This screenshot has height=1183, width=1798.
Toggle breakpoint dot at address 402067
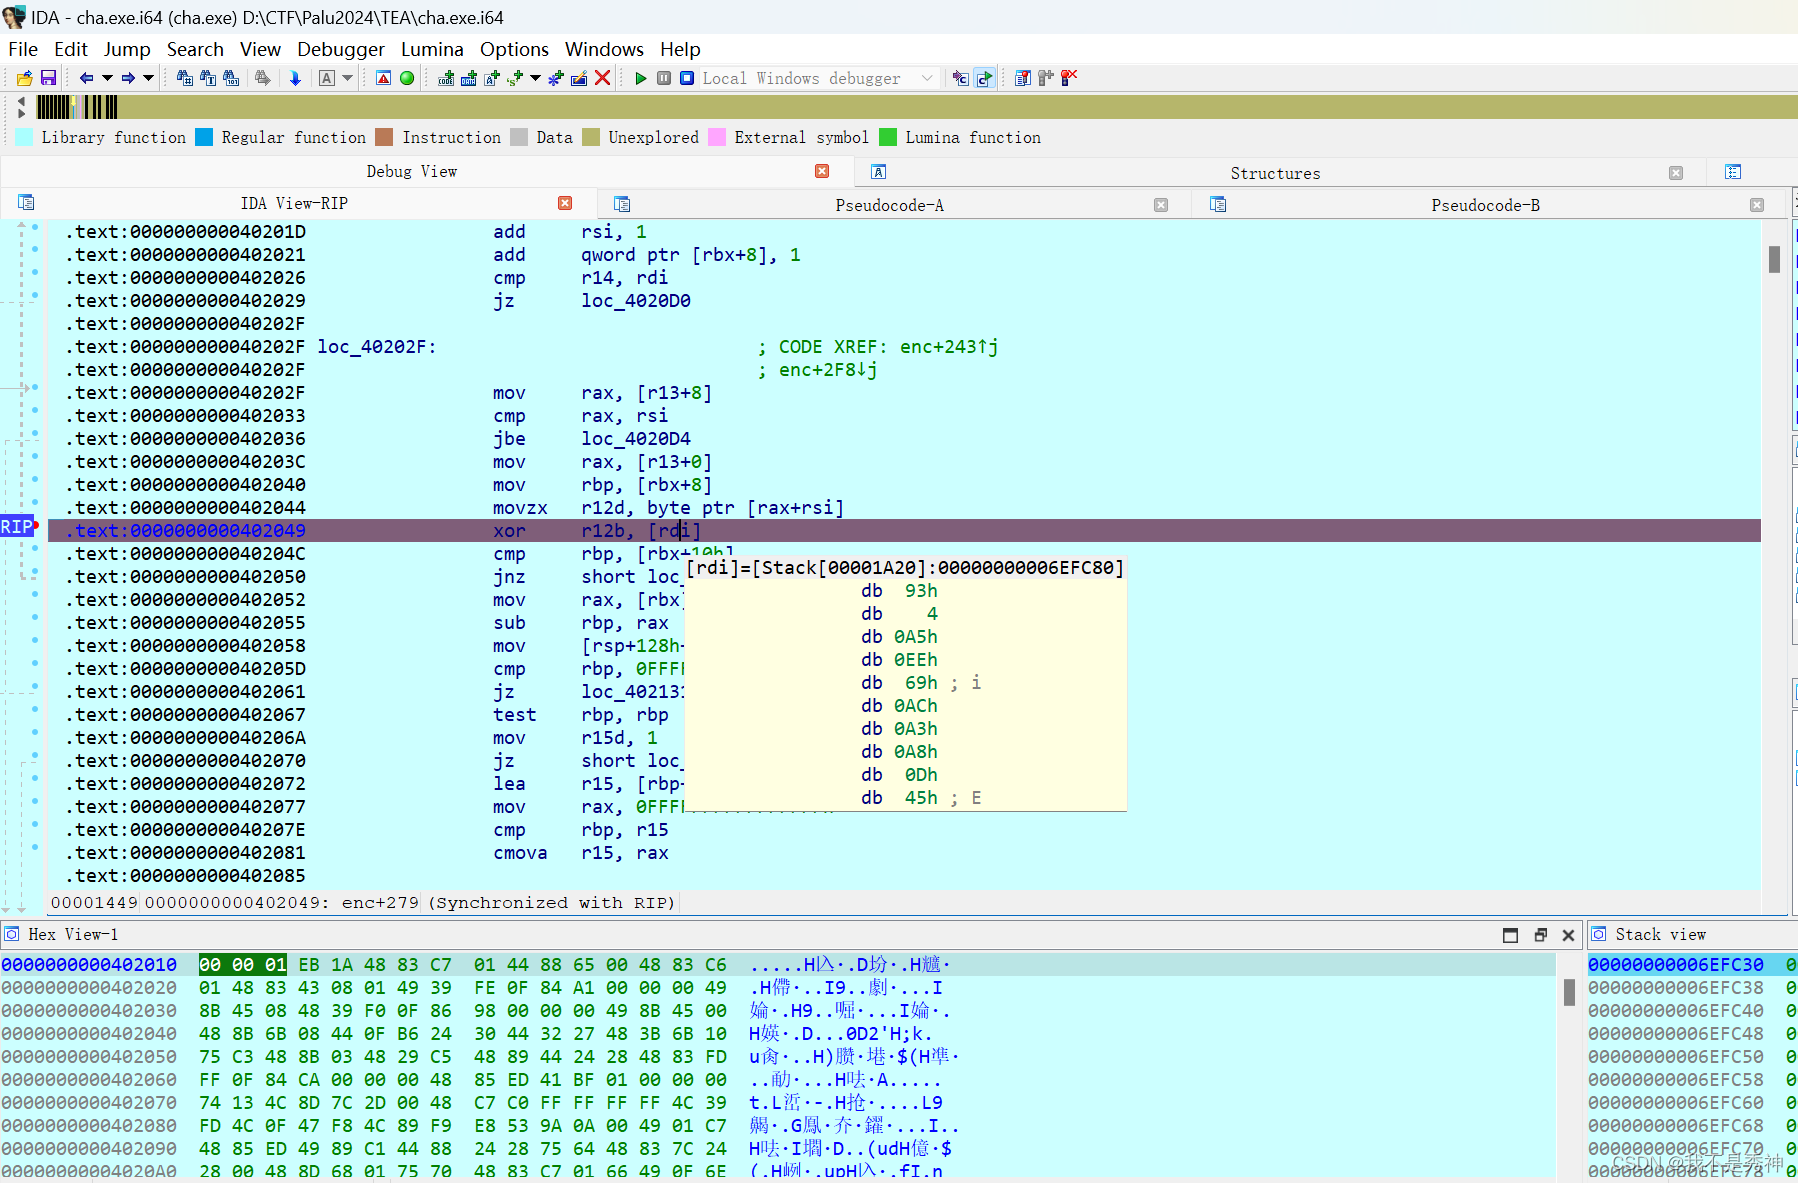pyautogui.click(x=35, y=709)
